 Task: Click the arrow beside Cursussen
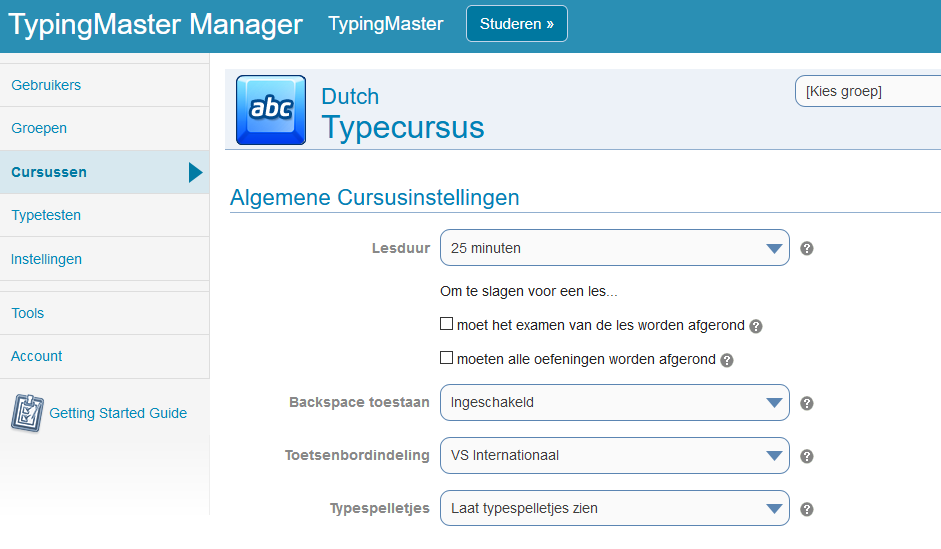[196, 172]
